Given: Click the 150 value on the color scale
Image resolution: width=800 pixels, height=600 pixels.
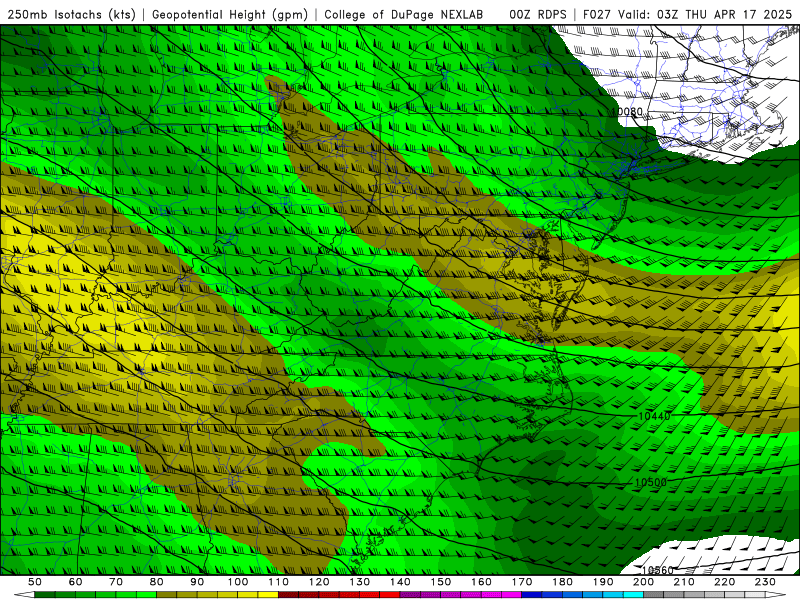Looking at the screenshot, I should [441, 582].
